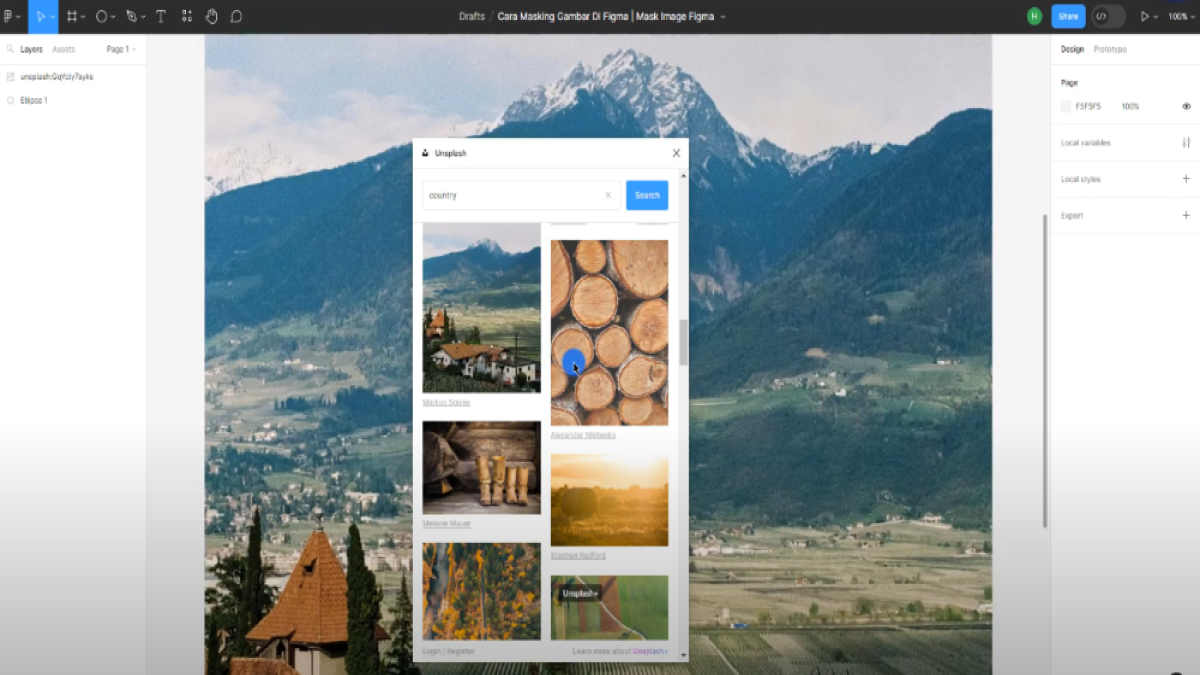Viewport: 1200px width, 675px height.
Task: Click the Search button
Action: [647, 195]
